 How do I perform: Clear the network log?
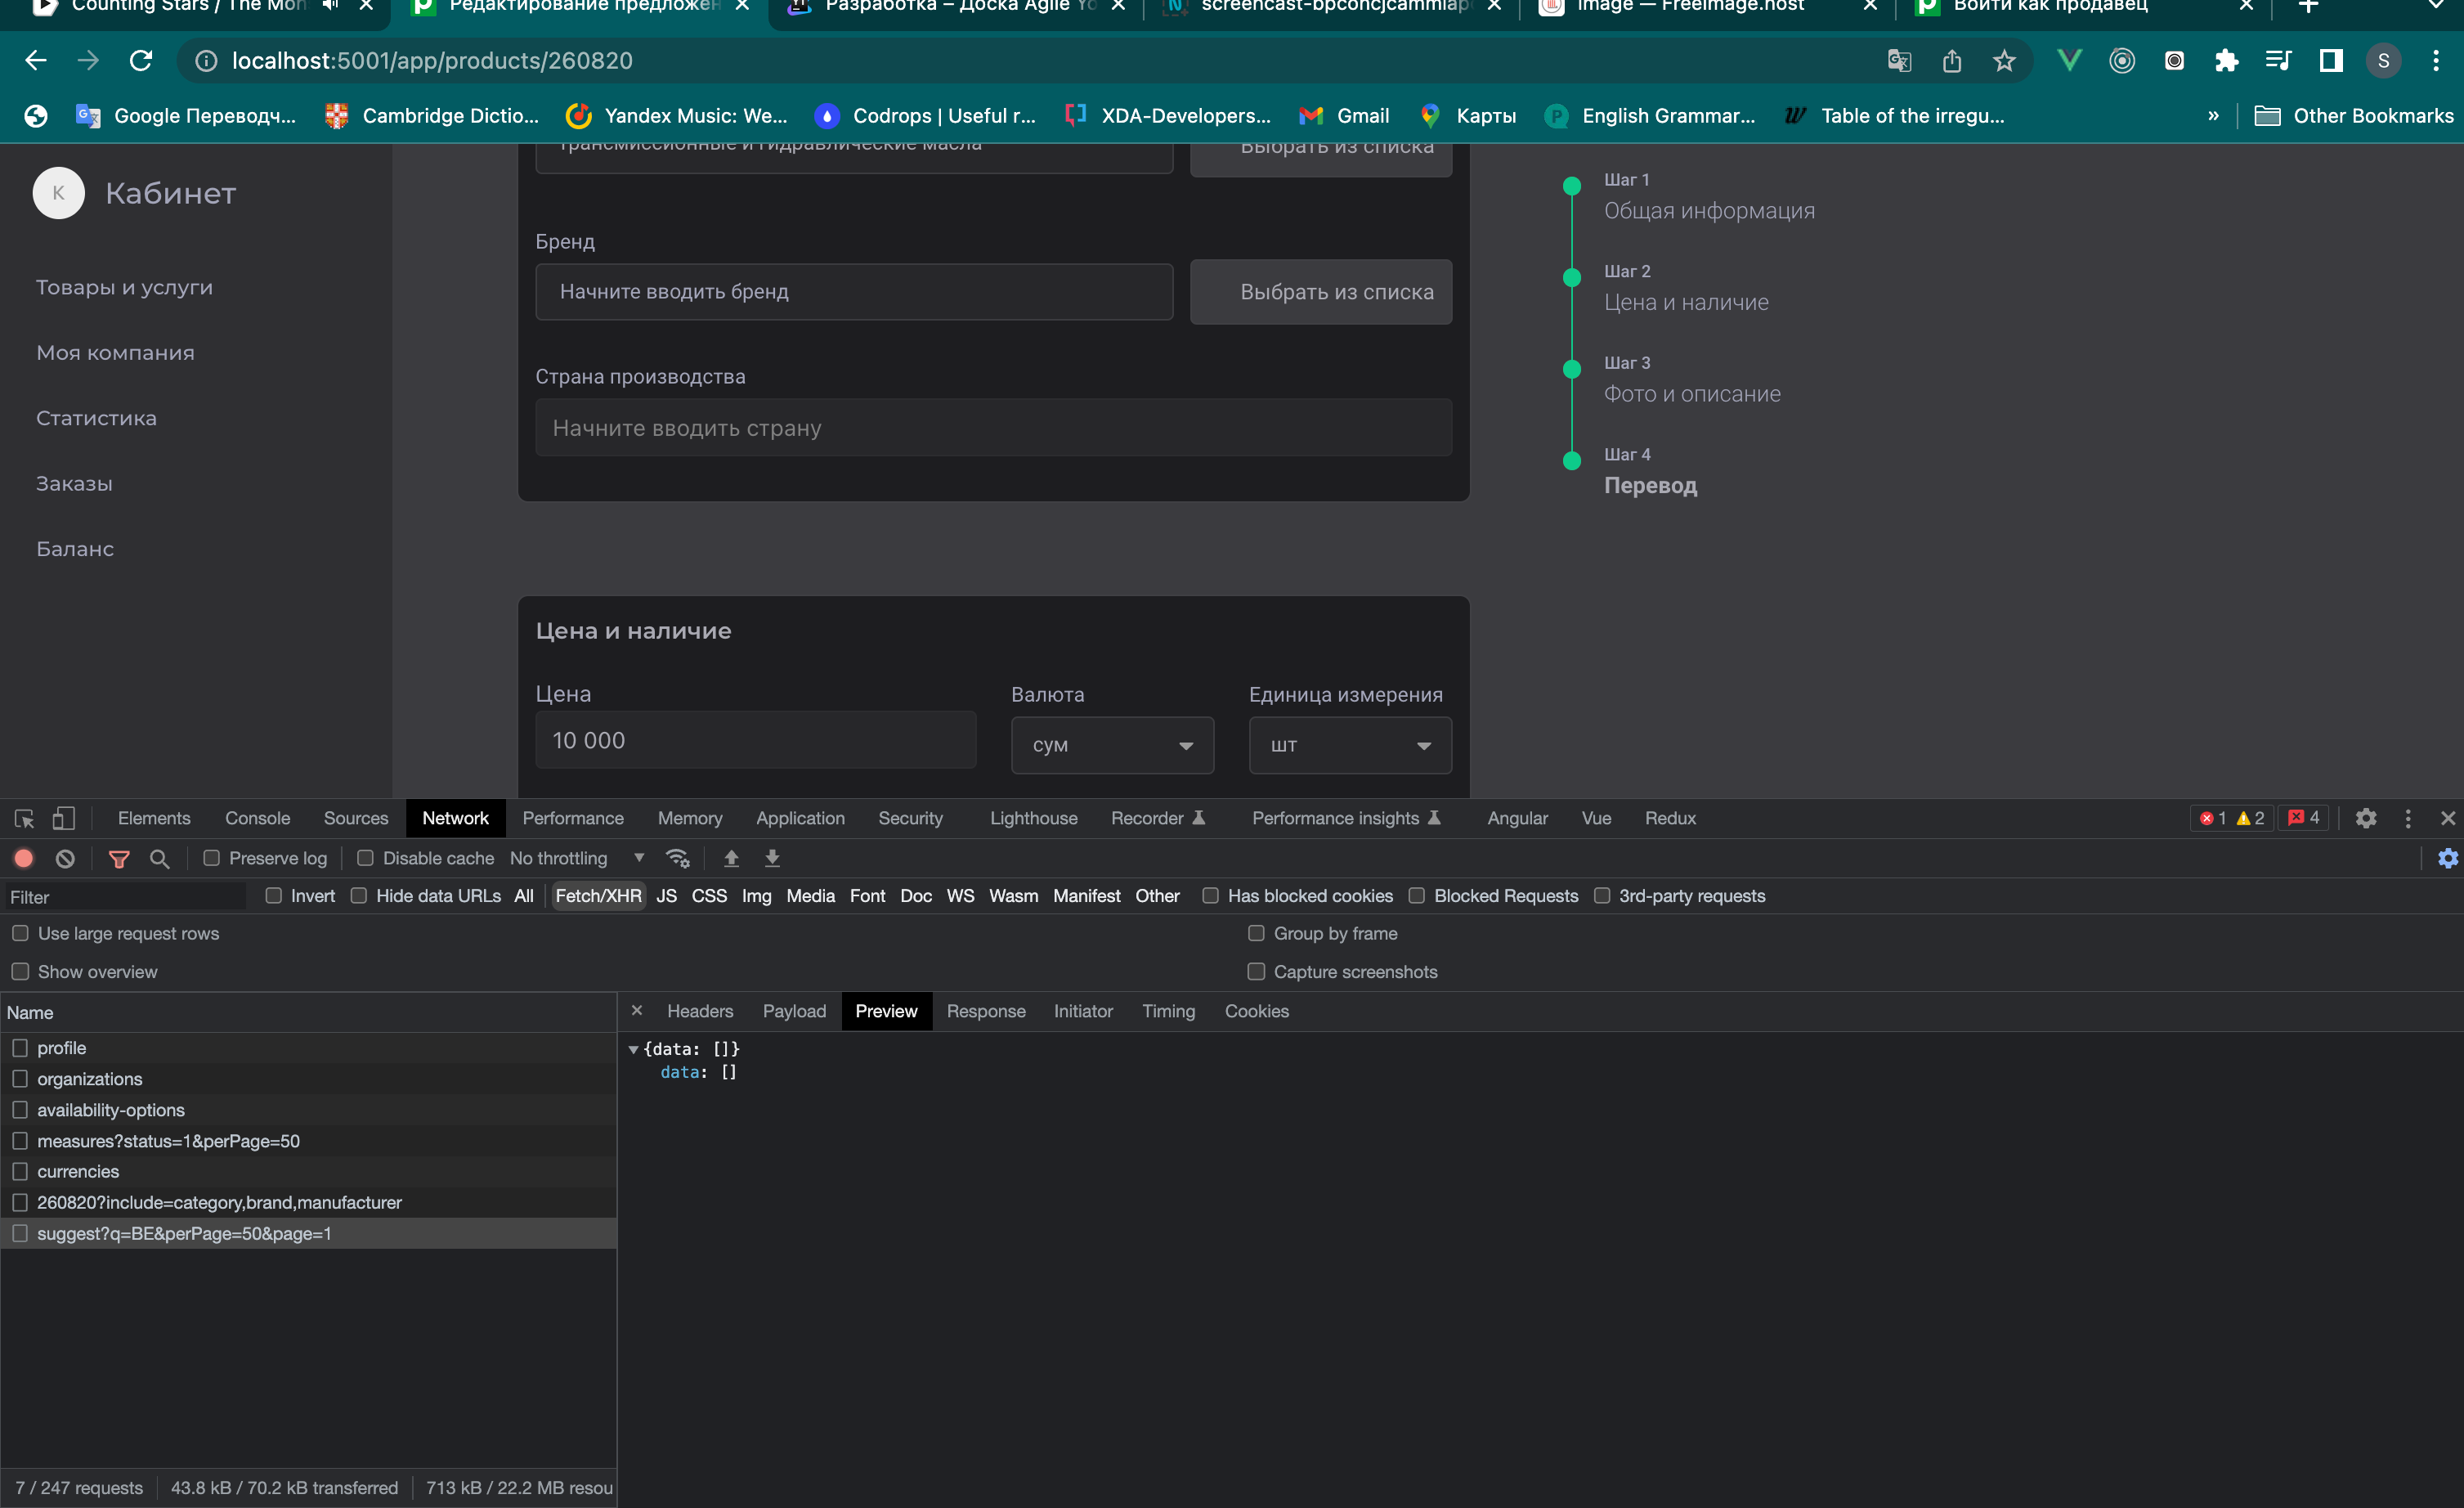coord(65,858)
